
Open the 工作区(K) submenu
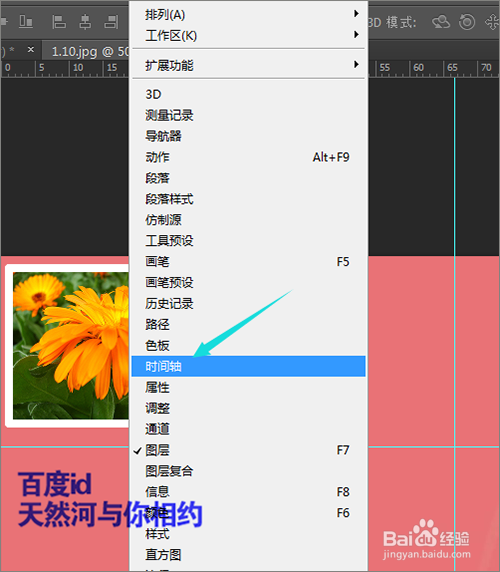[248, 36]
